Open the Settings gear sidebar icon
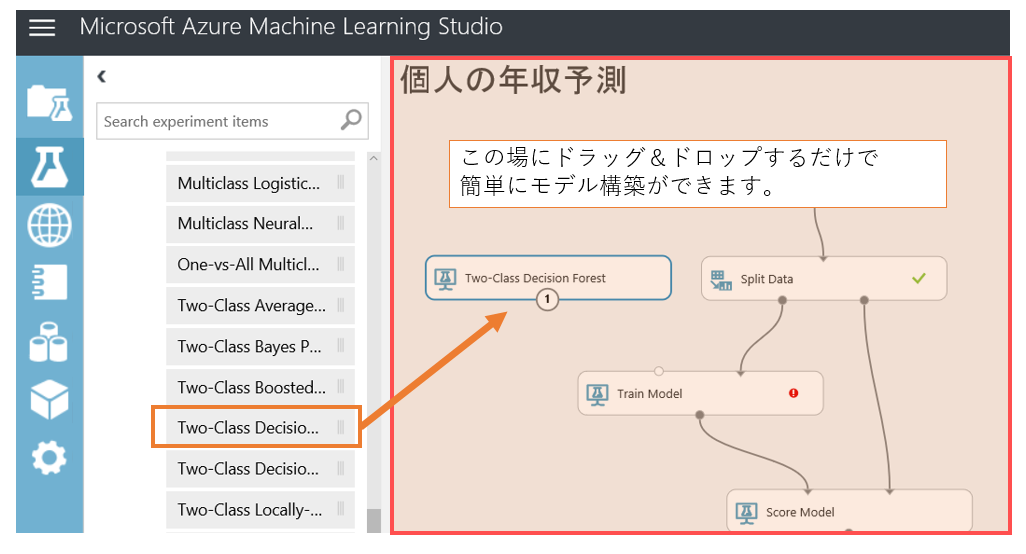1026x554 pixels. point(50,458)
